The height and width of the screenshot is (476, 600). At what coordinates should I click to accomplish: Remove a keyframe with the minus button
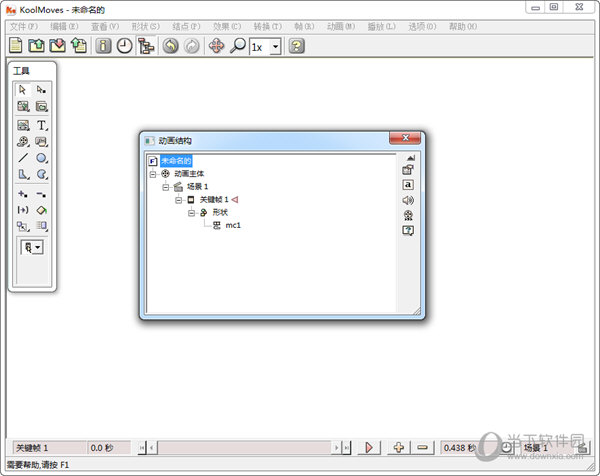pyautogui.click(x=422, y=447)
